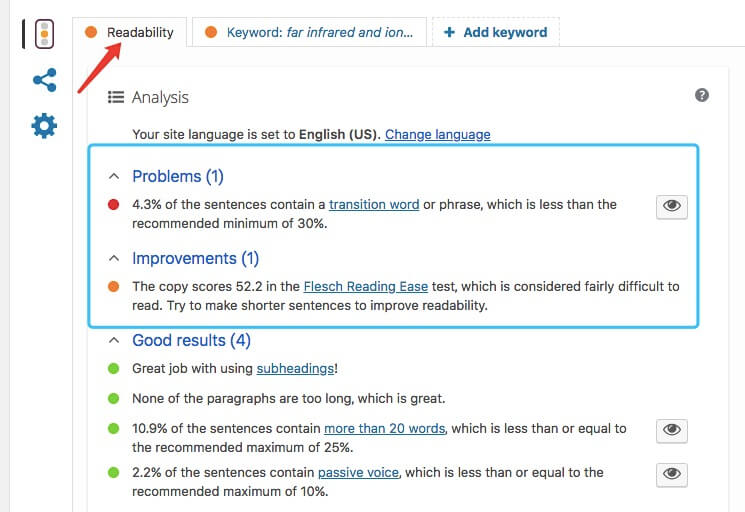This screenshot has height=512, width=745.
Task: Click the help question mark icon
Action: (701, 95)
